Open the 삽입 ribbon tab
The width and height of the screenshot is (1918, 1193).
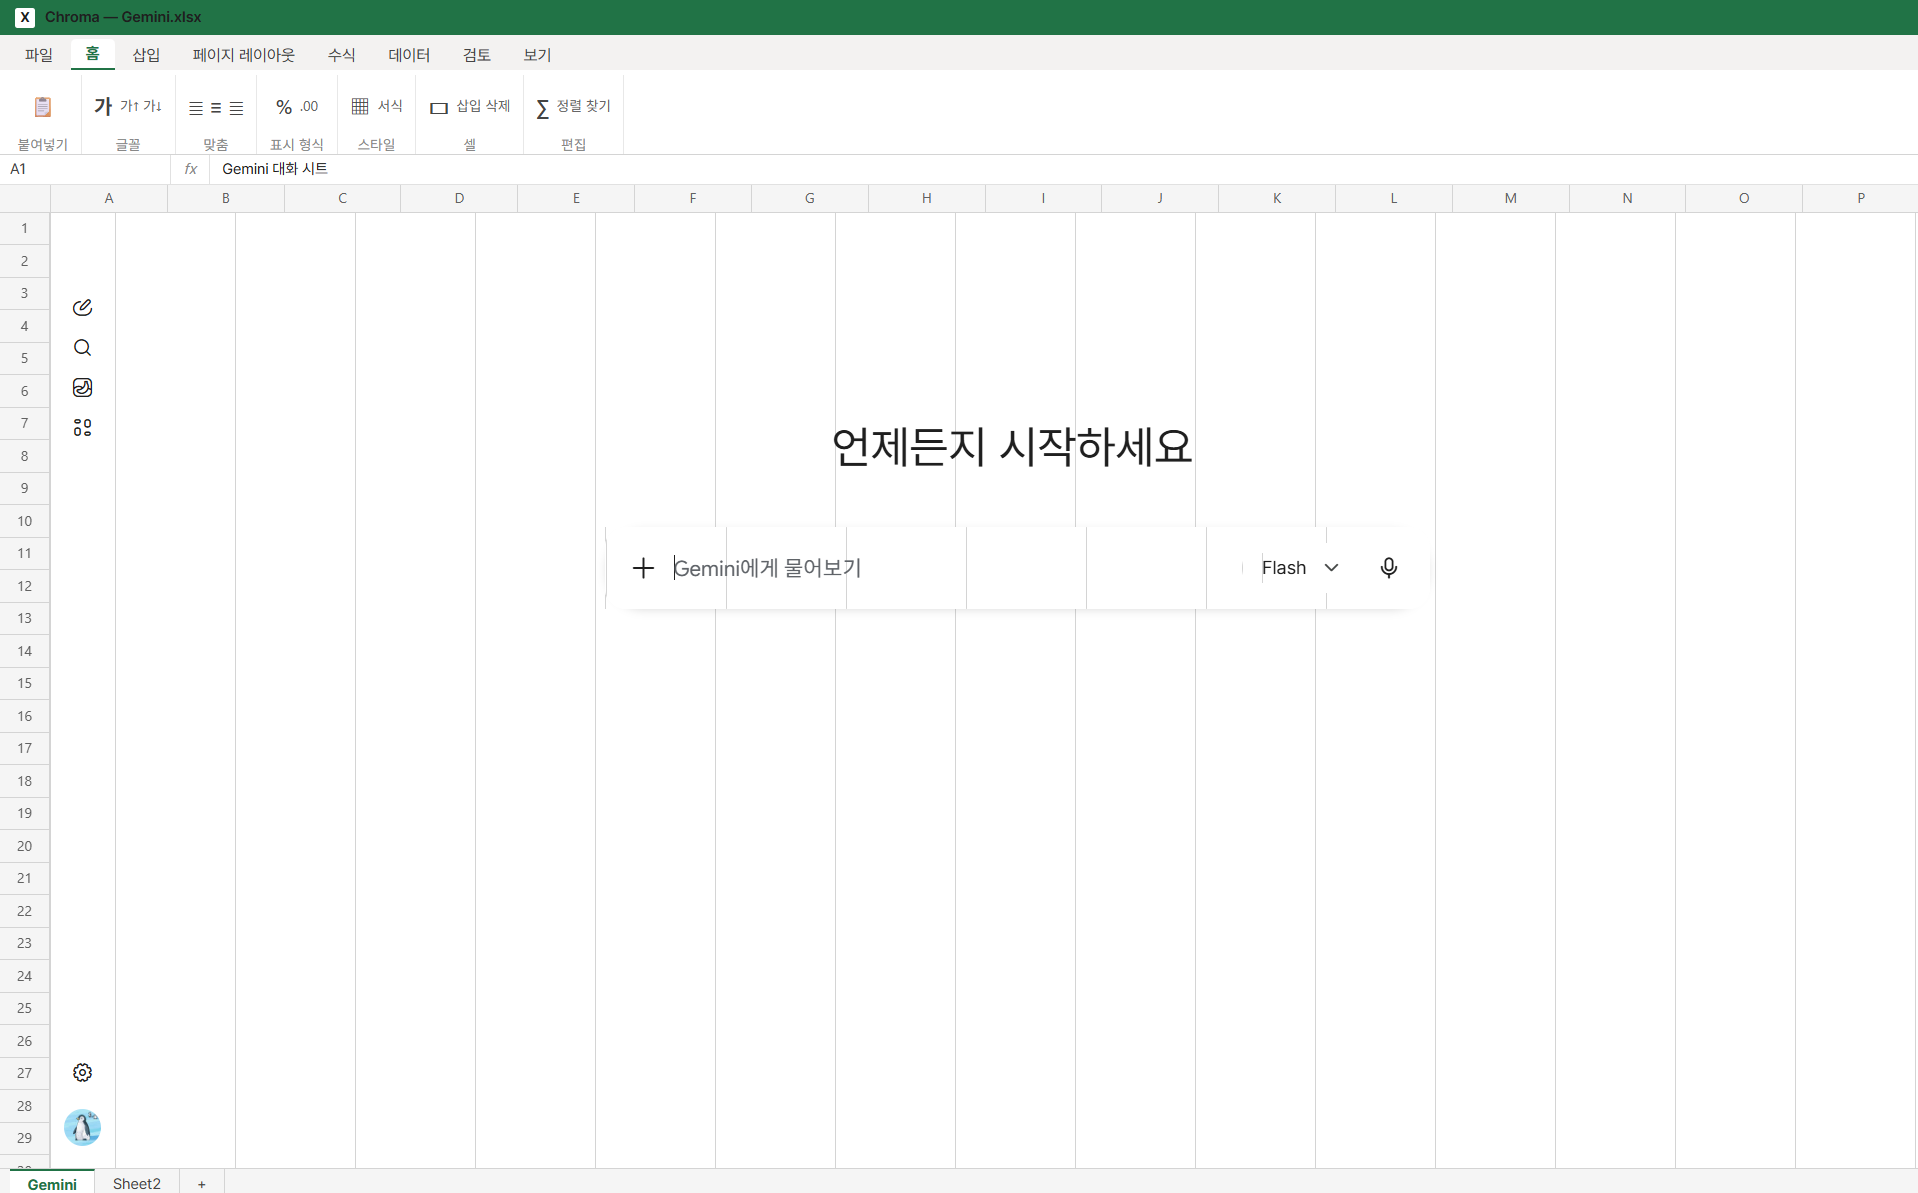pyautogui.click(x=146, y=55)
